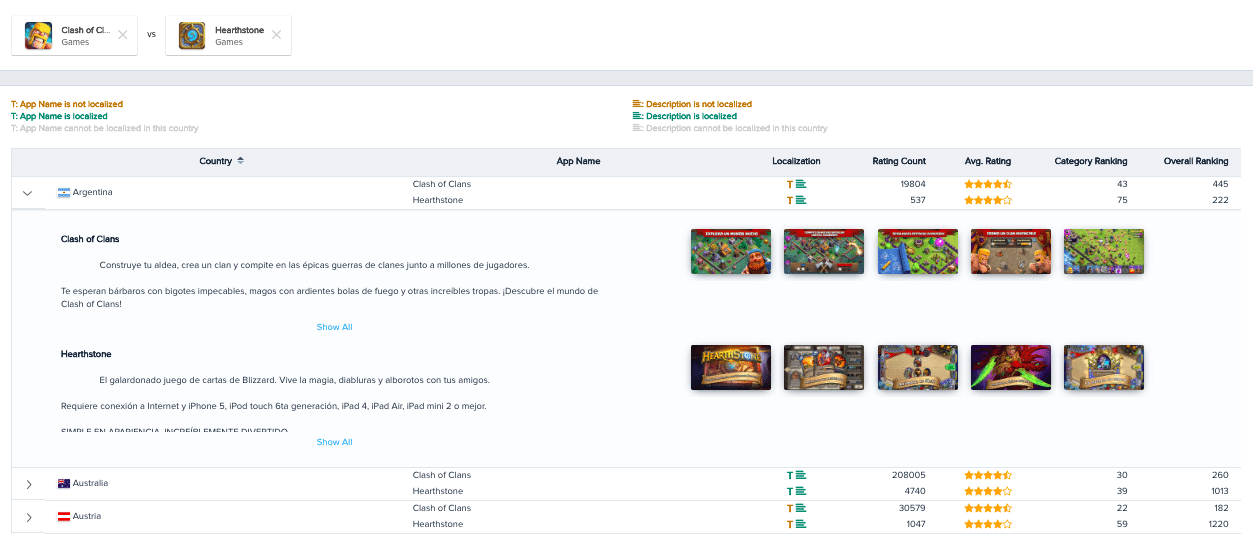Image resolution: width=1253 pixels, height=534 pixels.
Task: Click description icon for Australia Clash of Clans
Action: coord(801,475)
